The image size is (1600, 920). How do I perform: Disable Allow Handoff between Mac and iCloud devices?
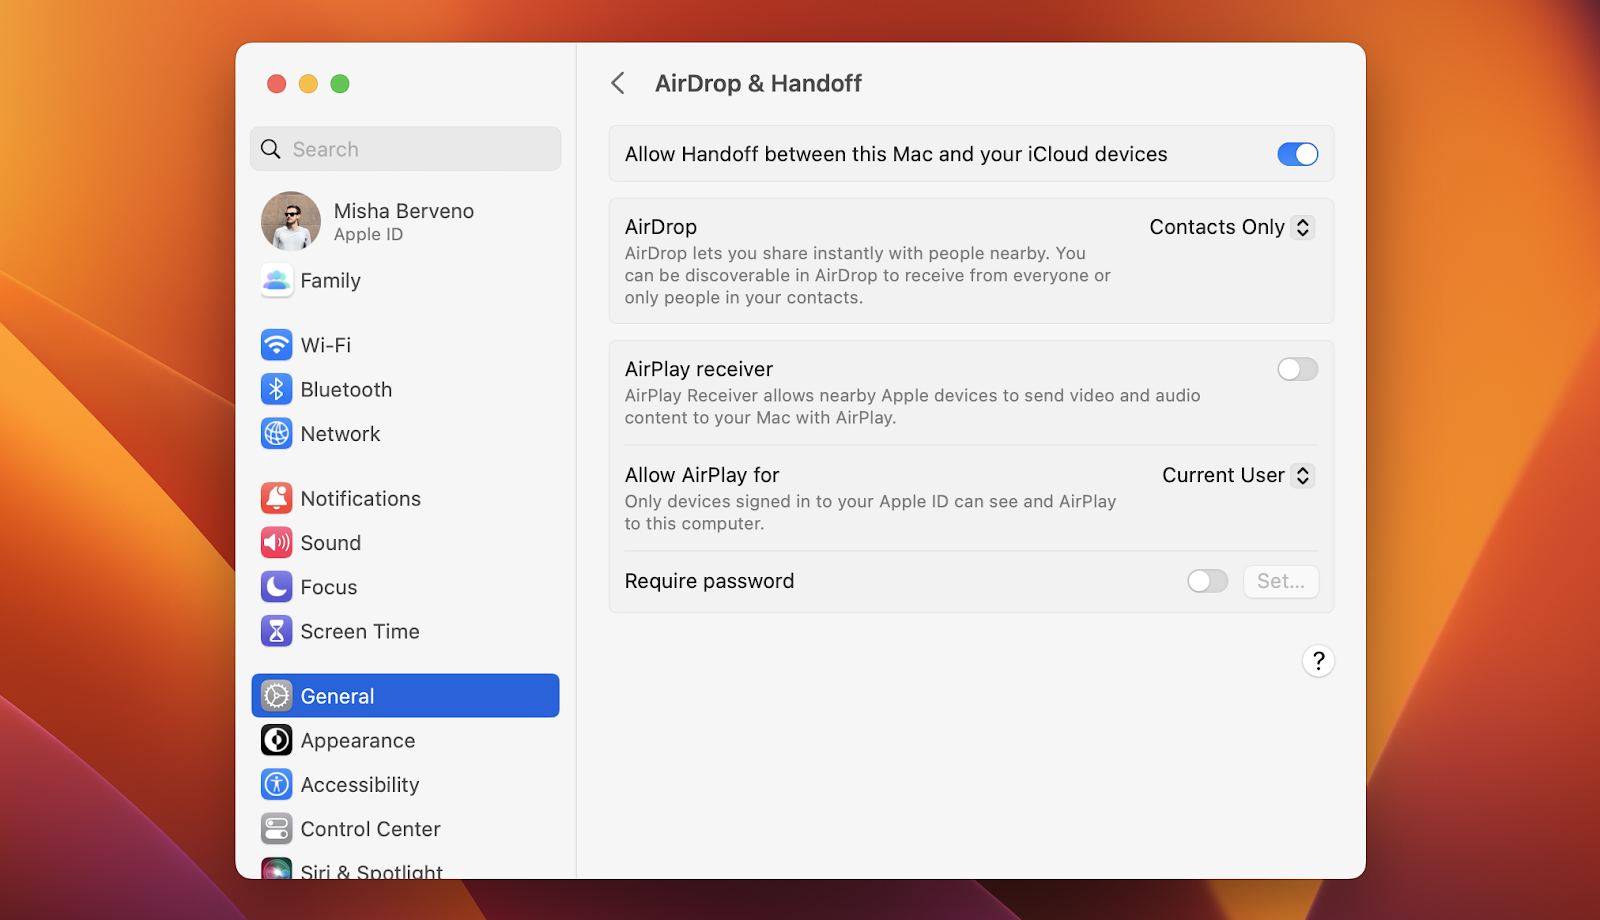pos(1297,154)
